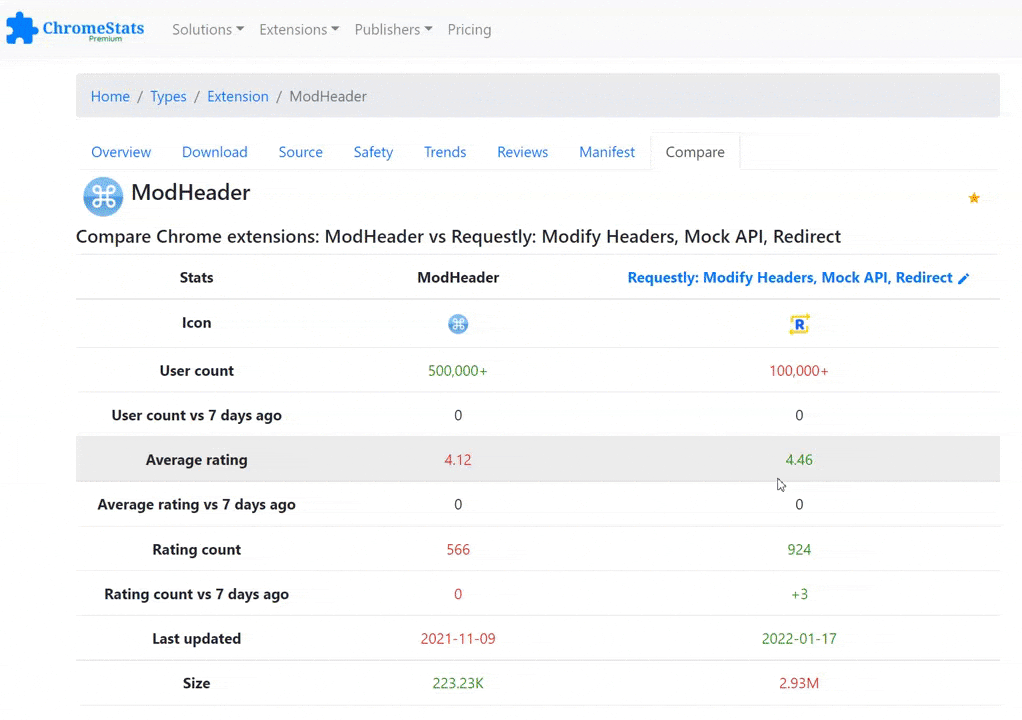Click the User count row label
The height and width of the screenshot is (720, 1022).
196,371
